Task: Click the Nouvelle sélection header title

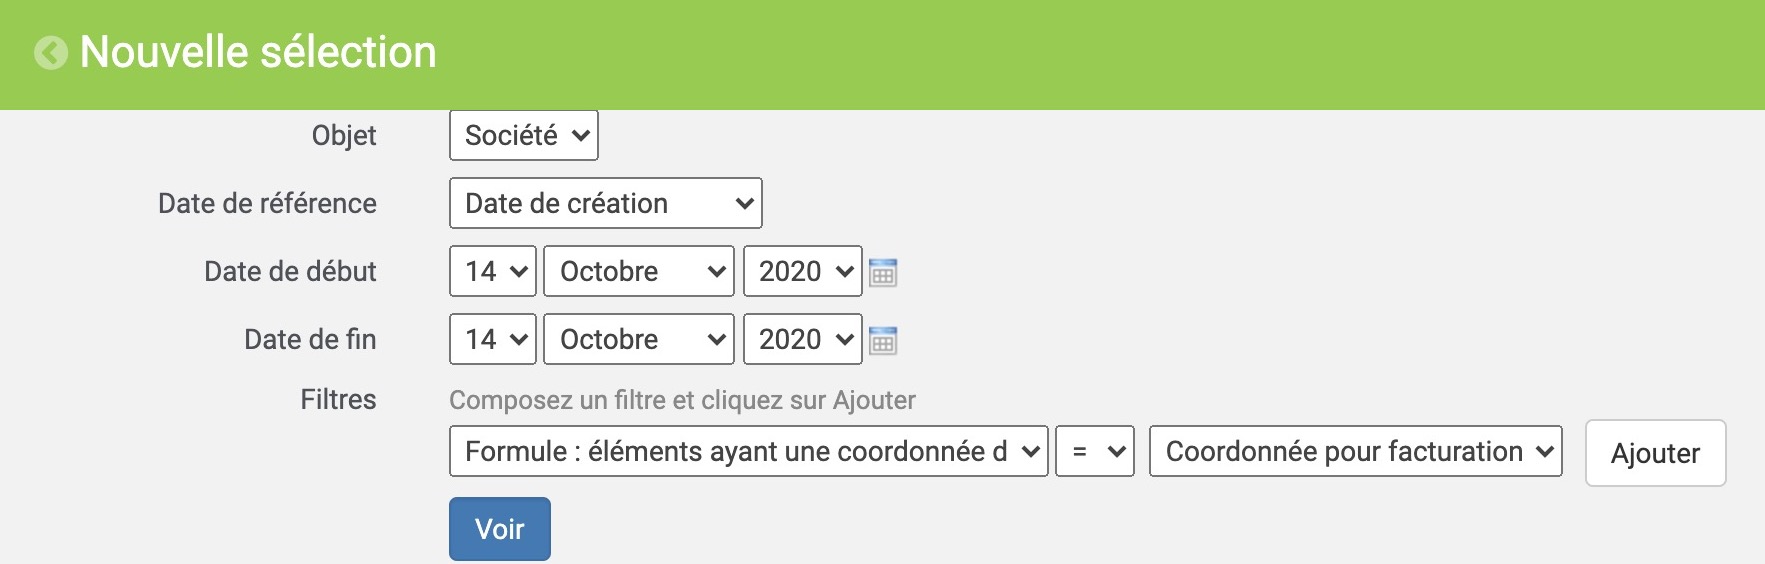Action: (258, 52)
